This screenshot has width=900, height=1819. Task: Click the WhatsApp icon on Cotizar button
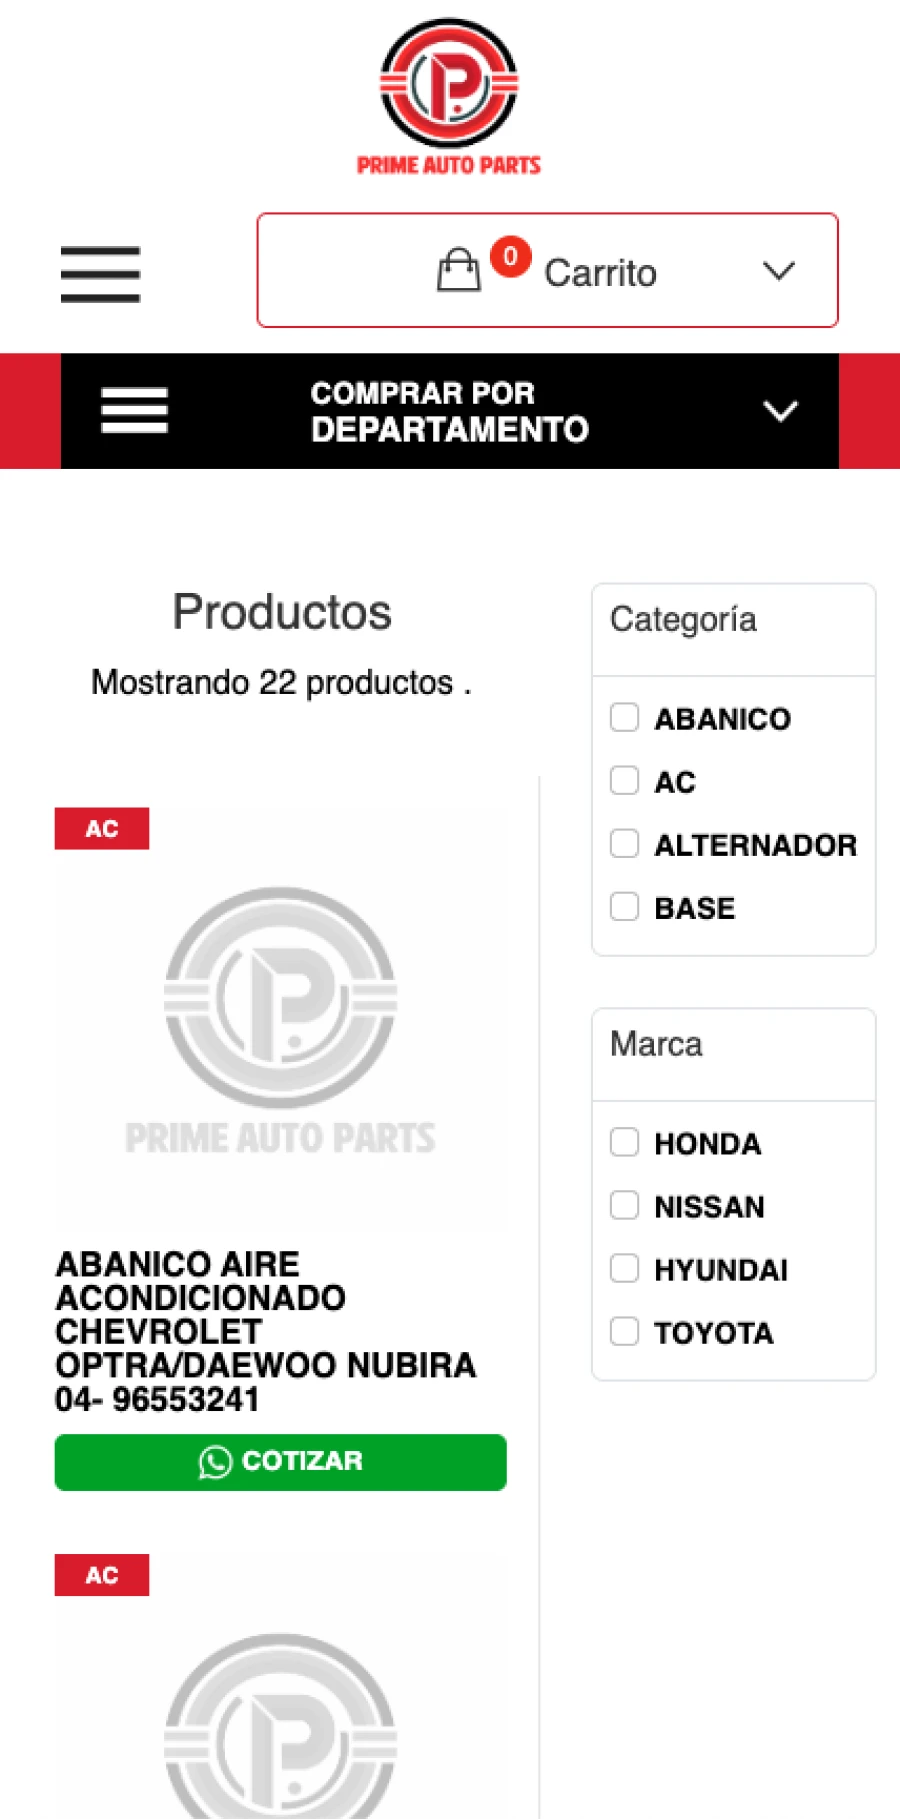point(215,1462)
